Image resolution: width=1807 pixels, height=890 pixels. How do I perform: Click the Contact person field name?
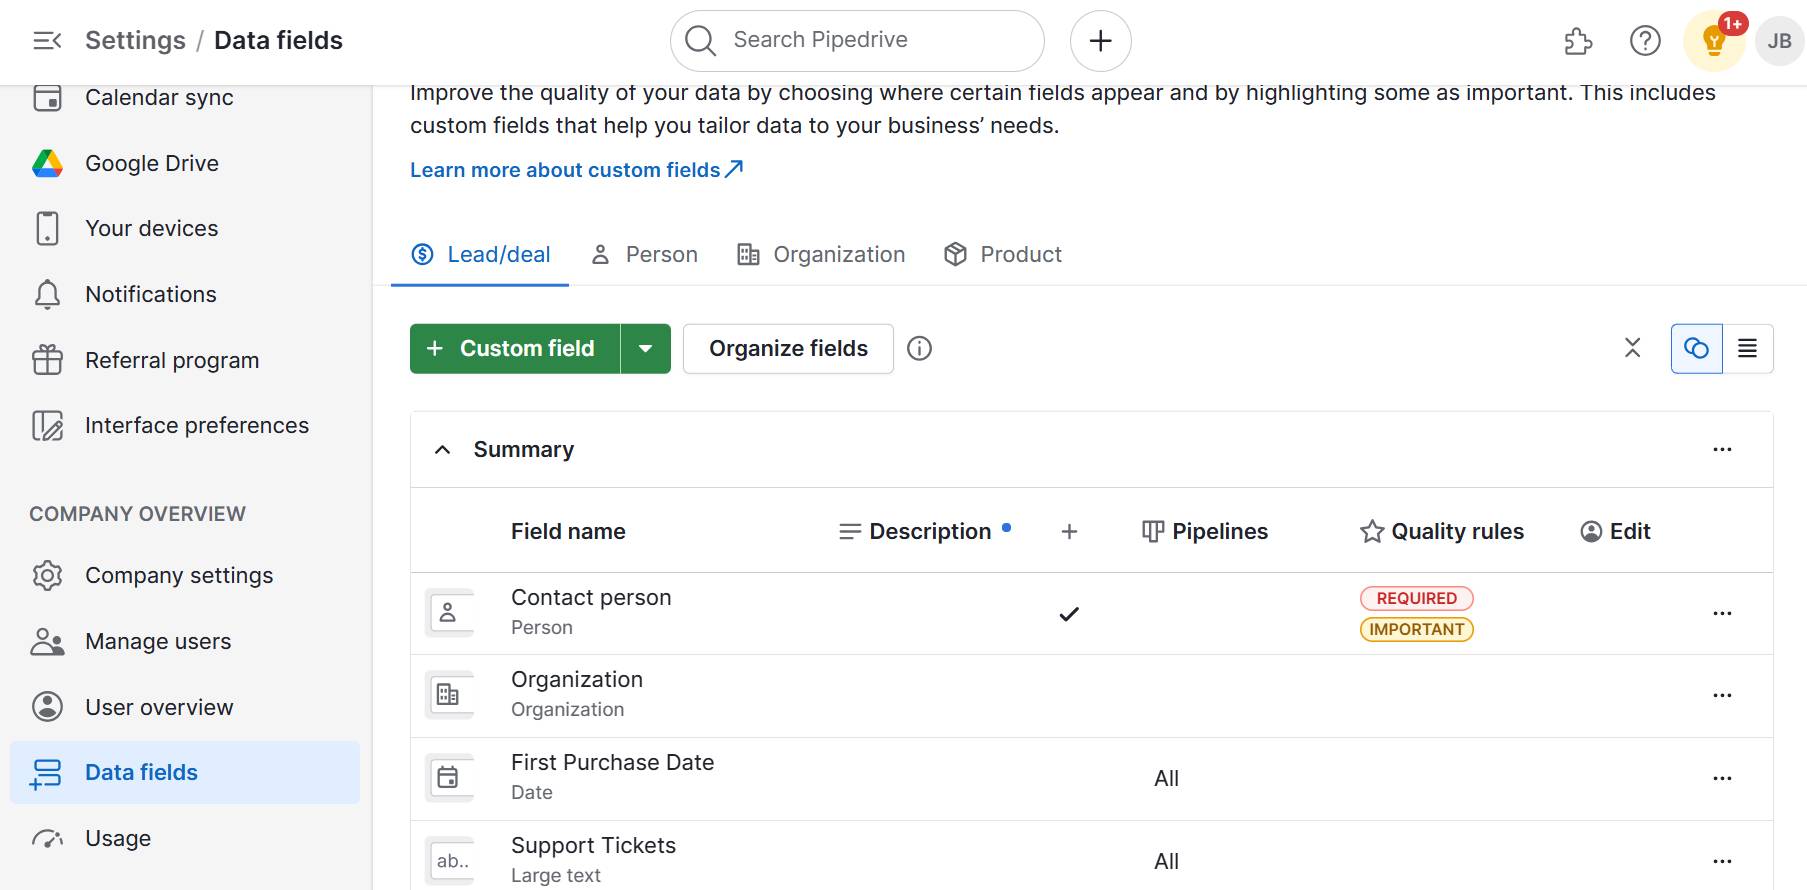coord(591,597)
